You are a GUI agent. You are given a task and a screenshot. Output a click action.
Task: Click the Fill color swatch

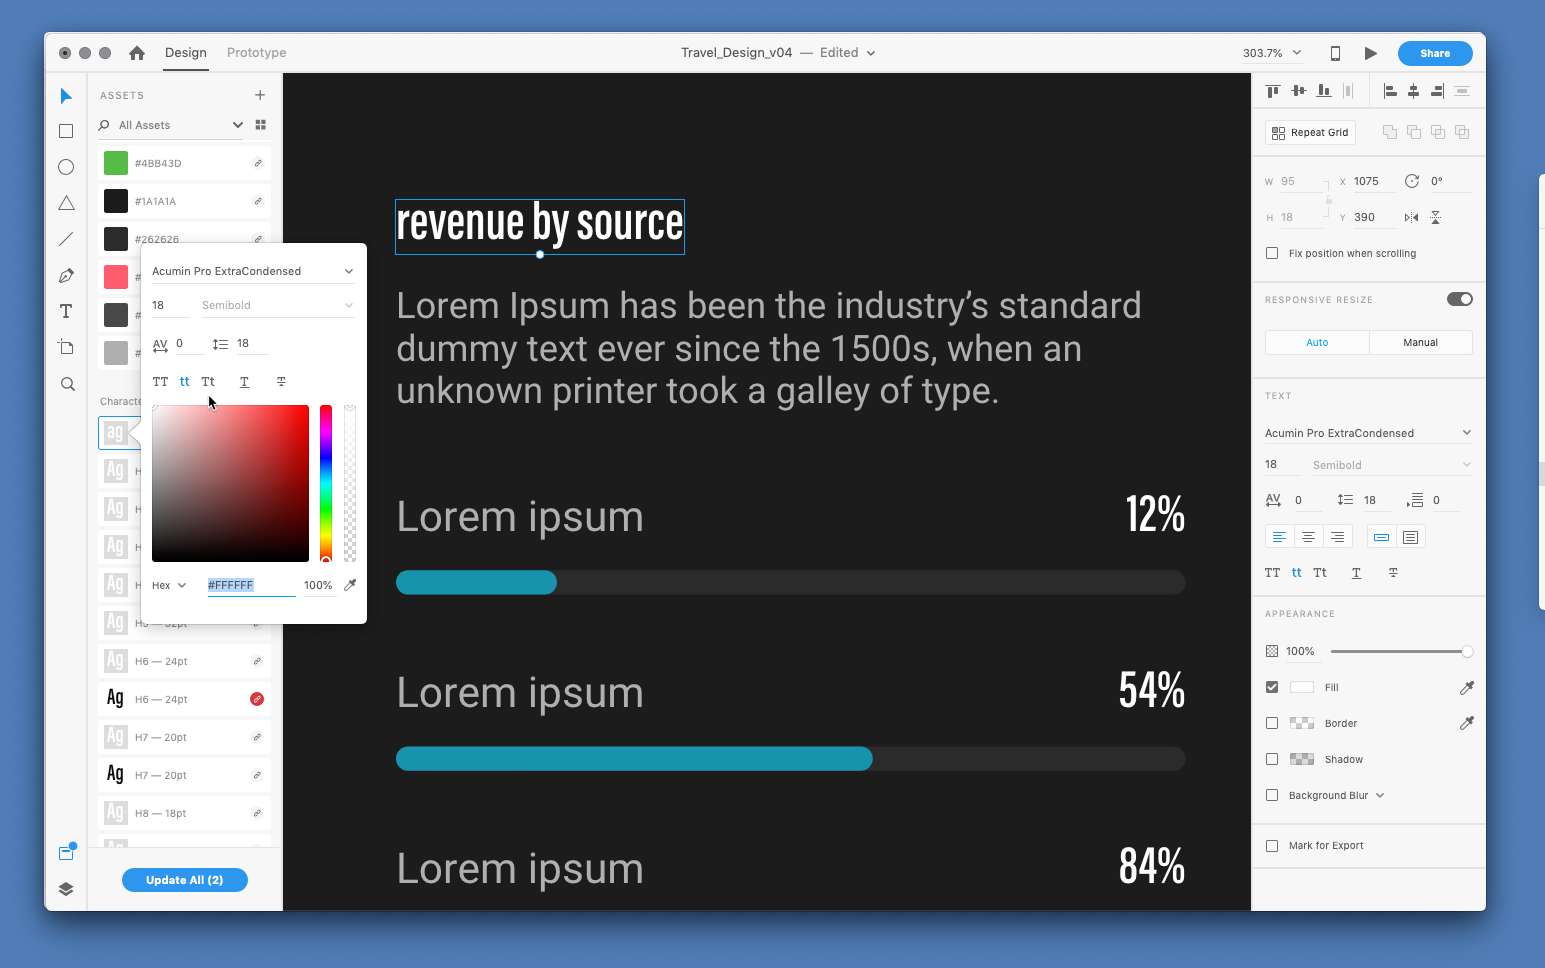(1302, 687)
